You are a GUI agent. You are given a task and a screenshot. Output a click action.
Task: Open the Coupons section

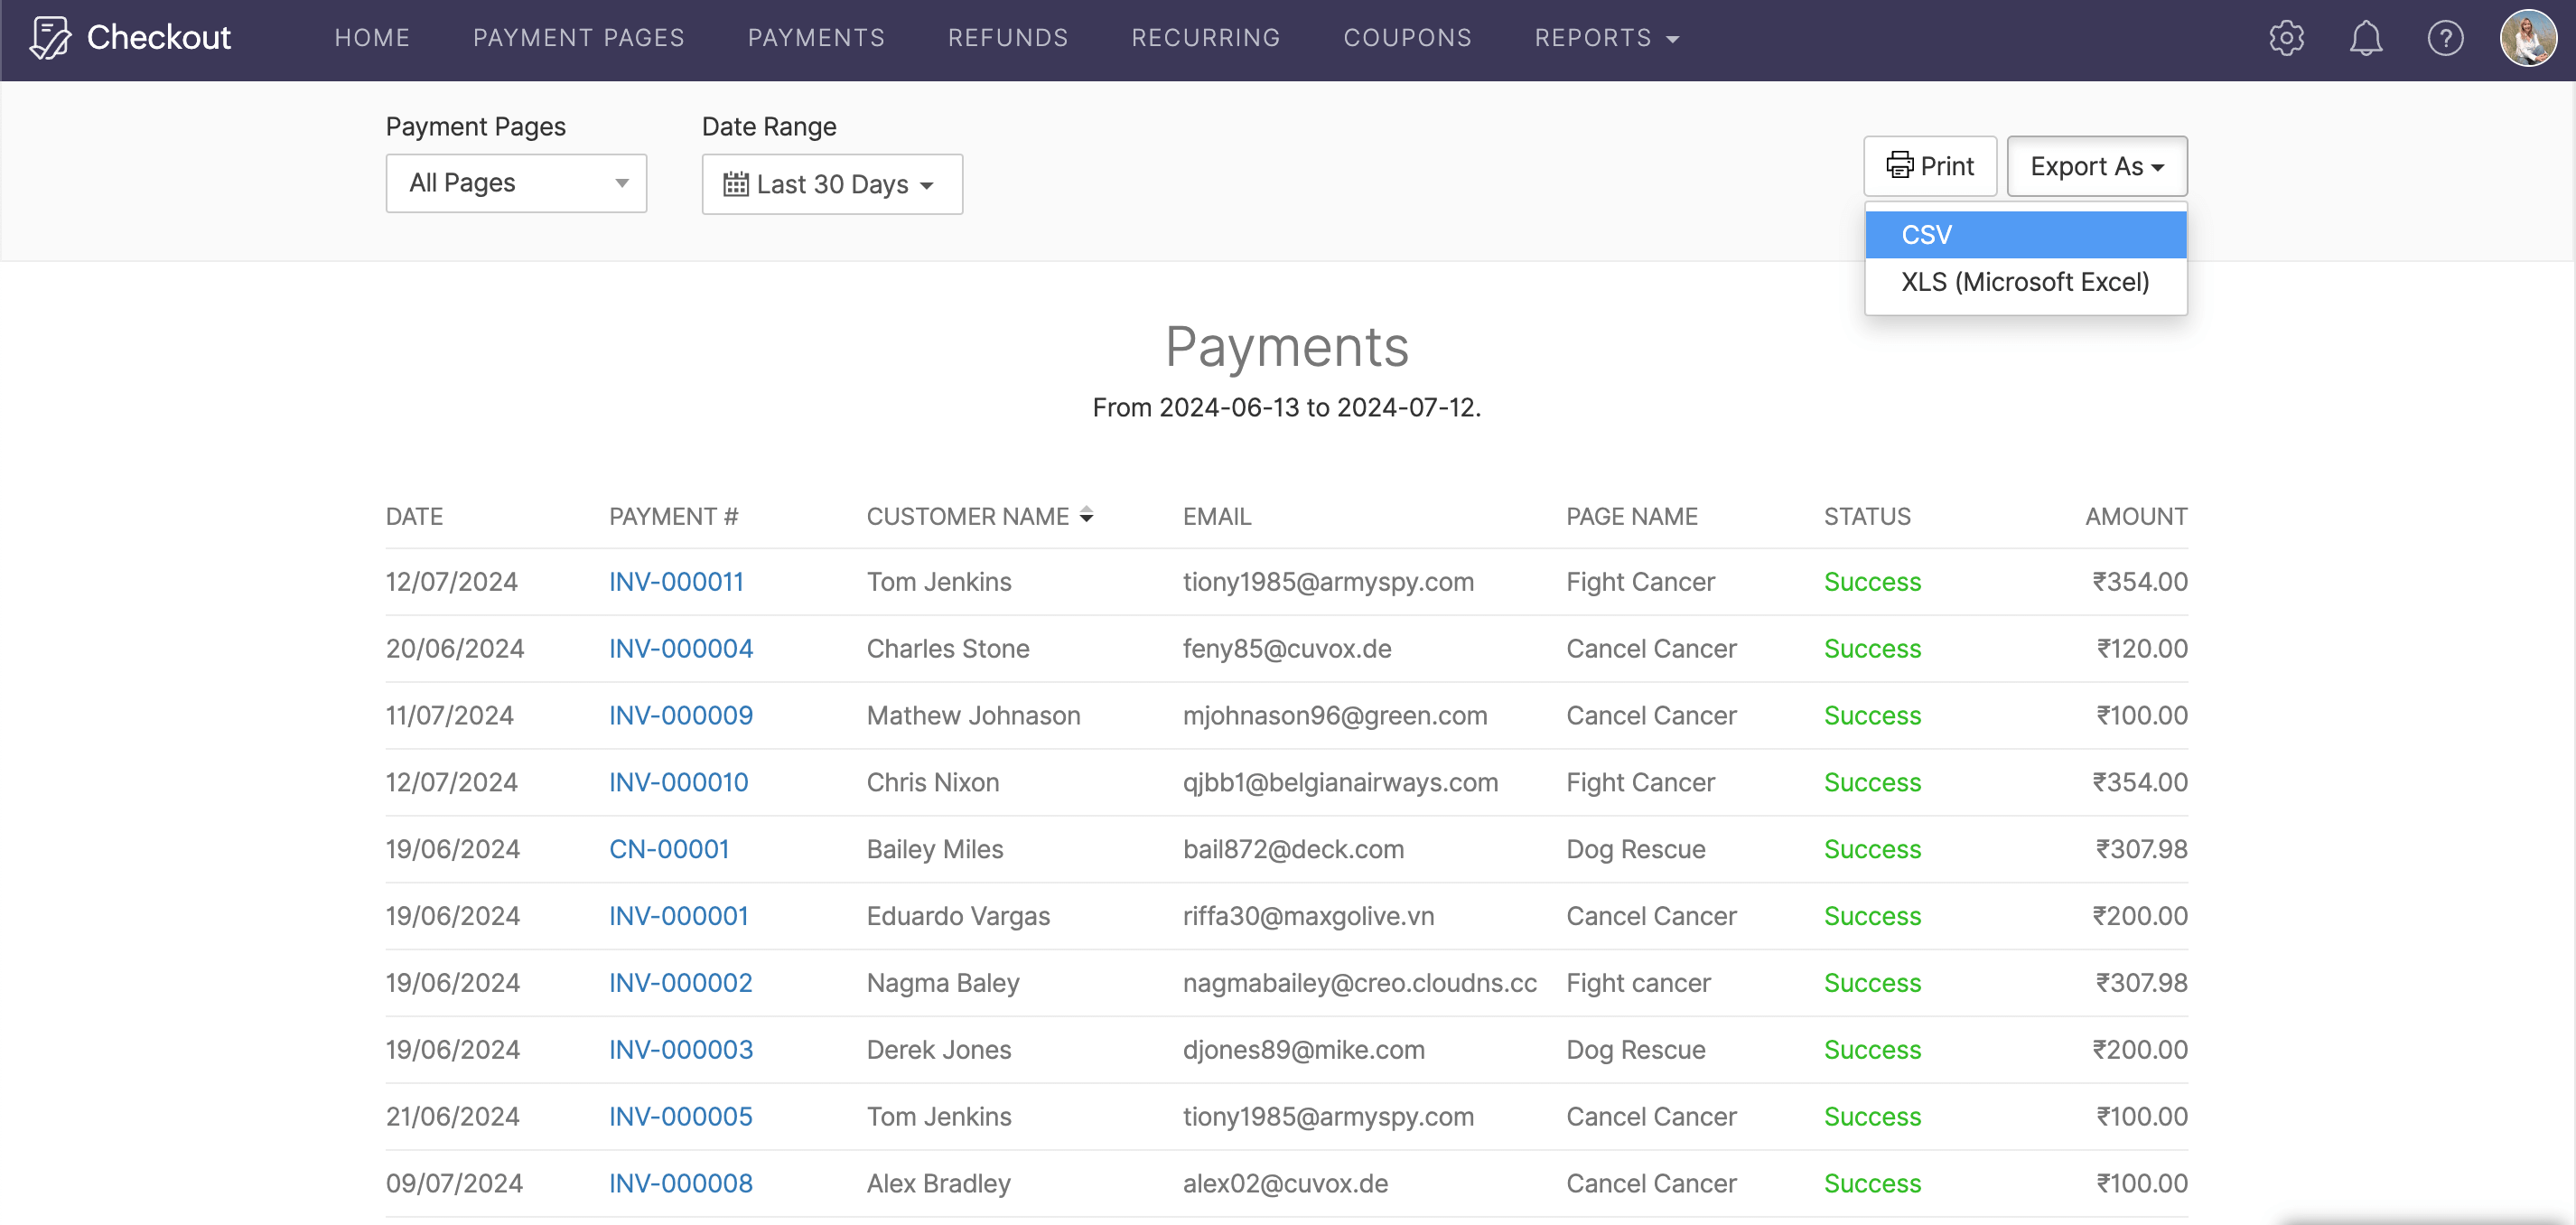tap(1407, 38)
